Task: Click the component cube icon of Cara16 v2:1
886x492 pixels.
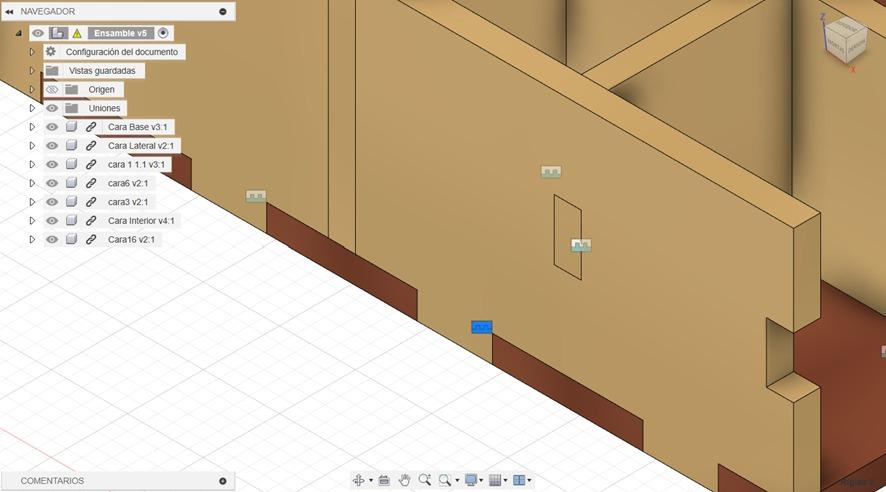Action: (x=71, y=240)
